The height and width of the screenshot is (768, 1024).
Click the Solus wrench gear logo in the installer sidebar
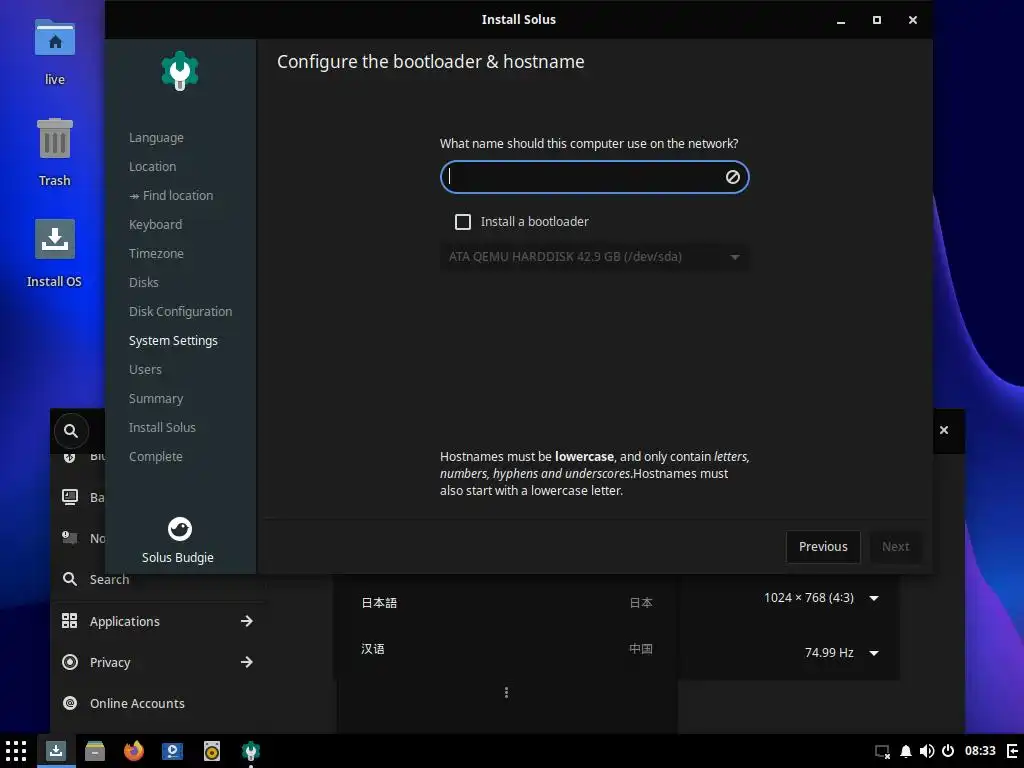(180, 71)
